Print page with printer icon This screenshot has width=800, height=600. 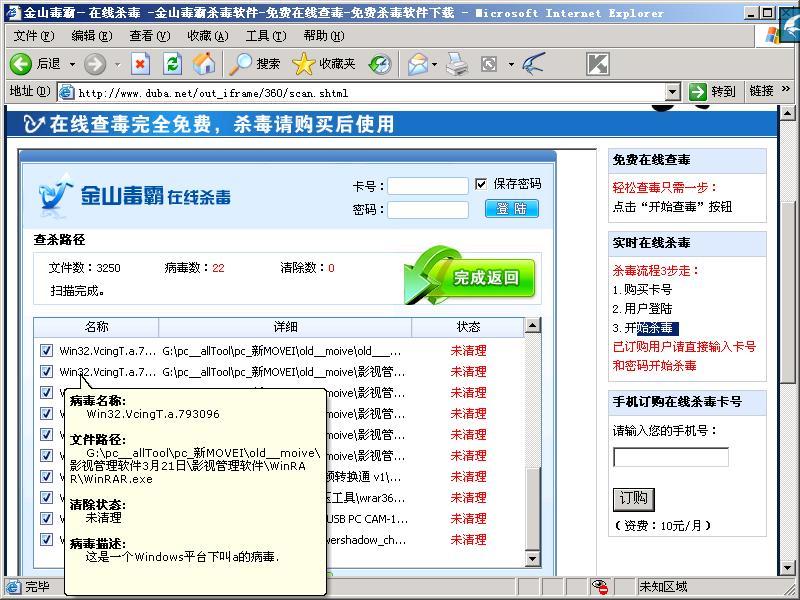(457, 64)
